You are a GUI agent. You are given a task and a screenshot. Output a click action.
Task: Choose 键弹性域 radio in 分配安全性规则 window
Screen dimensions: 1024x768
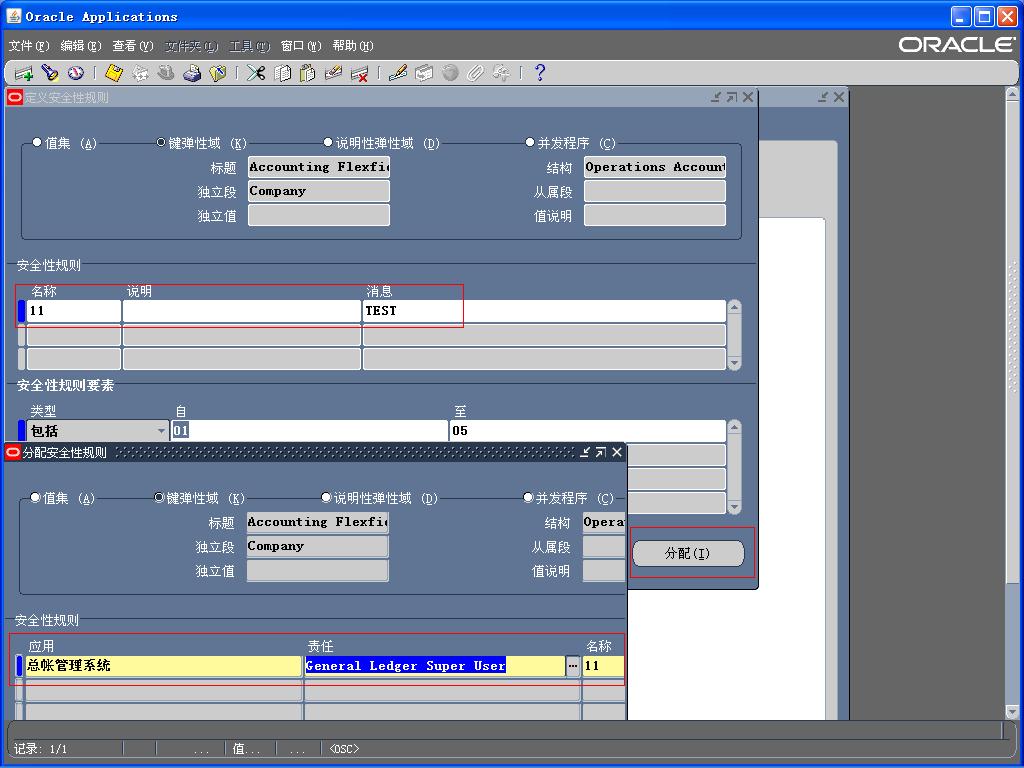coord(159,498)
